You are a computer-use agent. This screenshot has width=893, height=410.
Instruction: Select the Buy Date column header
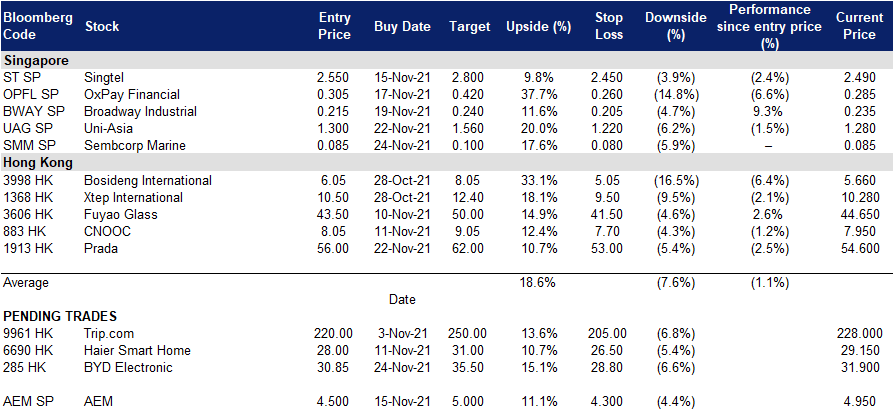403,27
